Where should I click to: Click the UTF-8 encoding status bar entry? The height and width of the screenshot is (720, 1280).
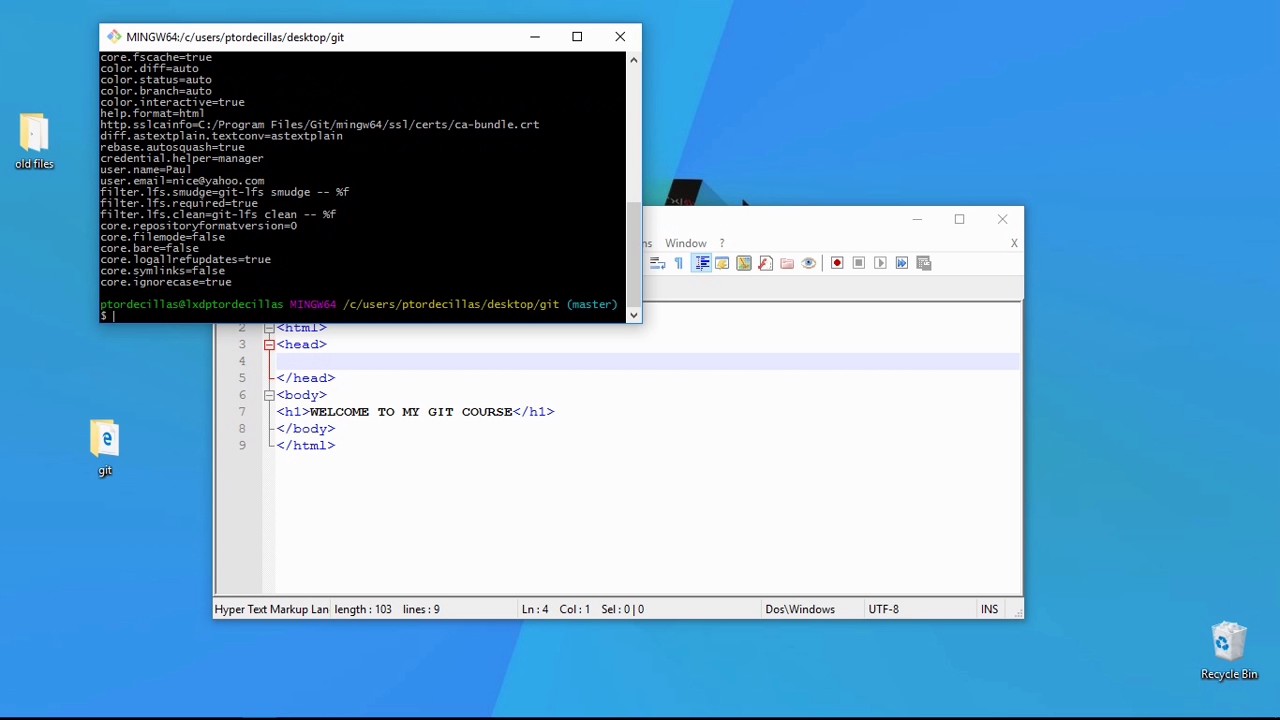(883, 609)
